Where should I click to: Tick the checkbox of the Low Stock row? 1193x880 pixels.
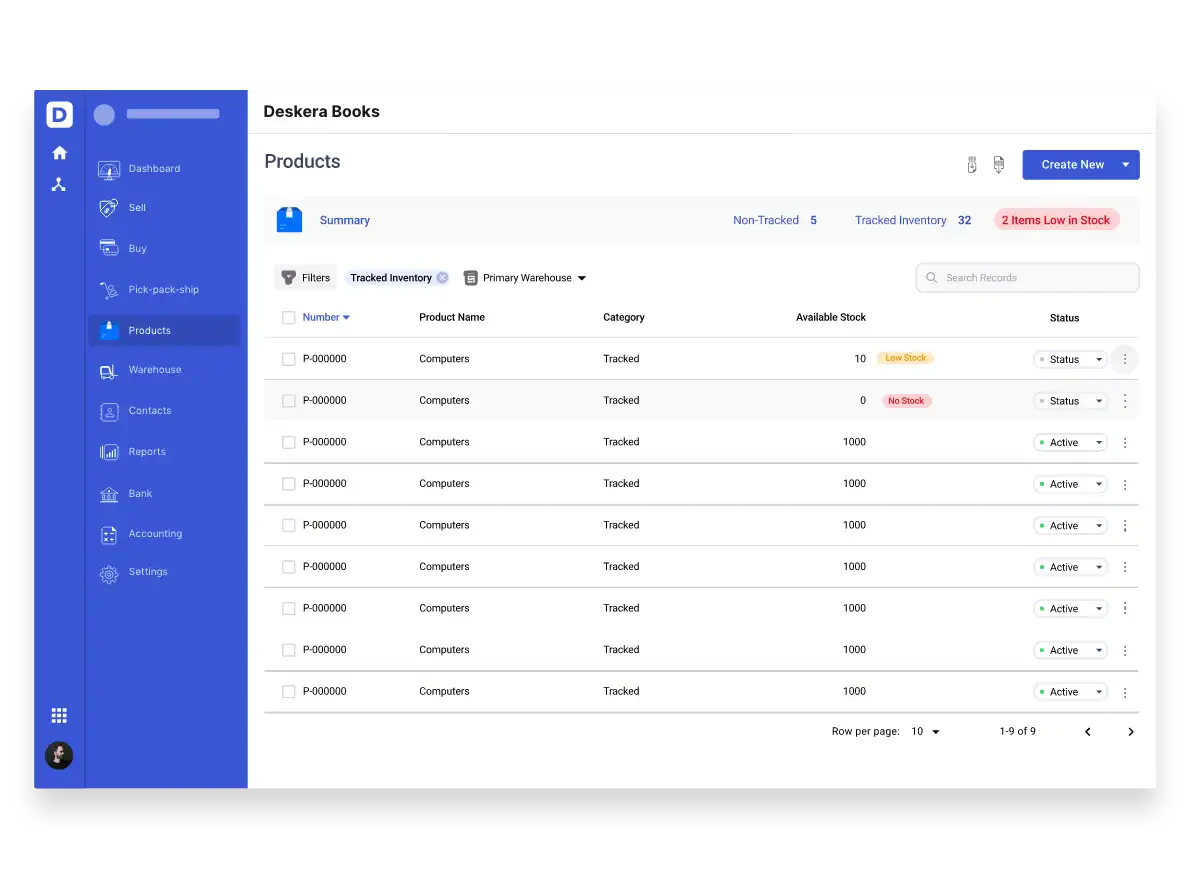(288, 359)
